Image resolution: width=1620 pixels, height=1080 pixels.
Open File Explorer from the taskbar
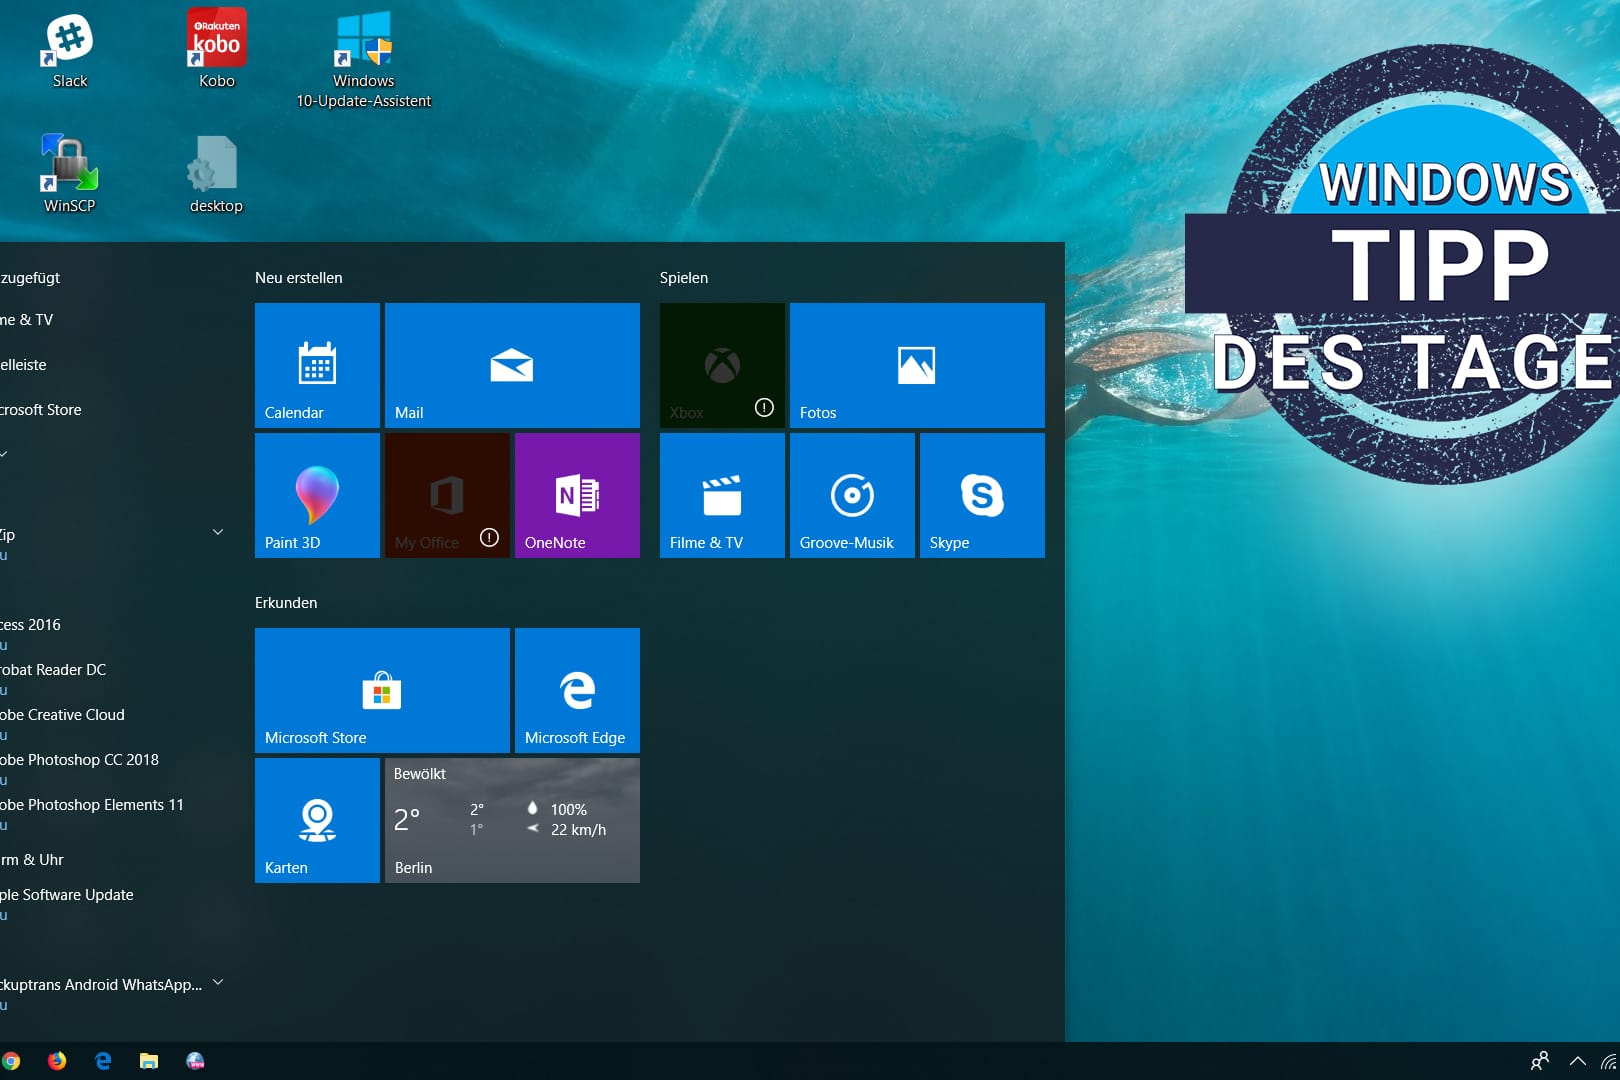[x=149, y=1061]
